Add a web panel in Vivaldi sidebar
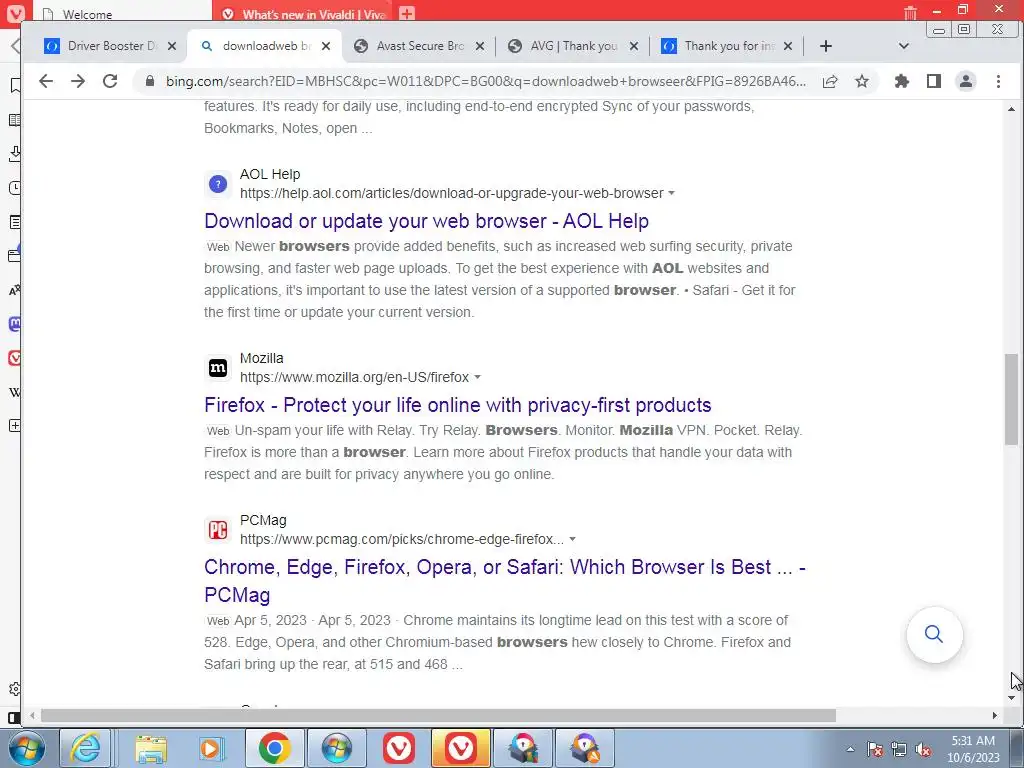Screen dimensions: 1024x768 point(14,426)
